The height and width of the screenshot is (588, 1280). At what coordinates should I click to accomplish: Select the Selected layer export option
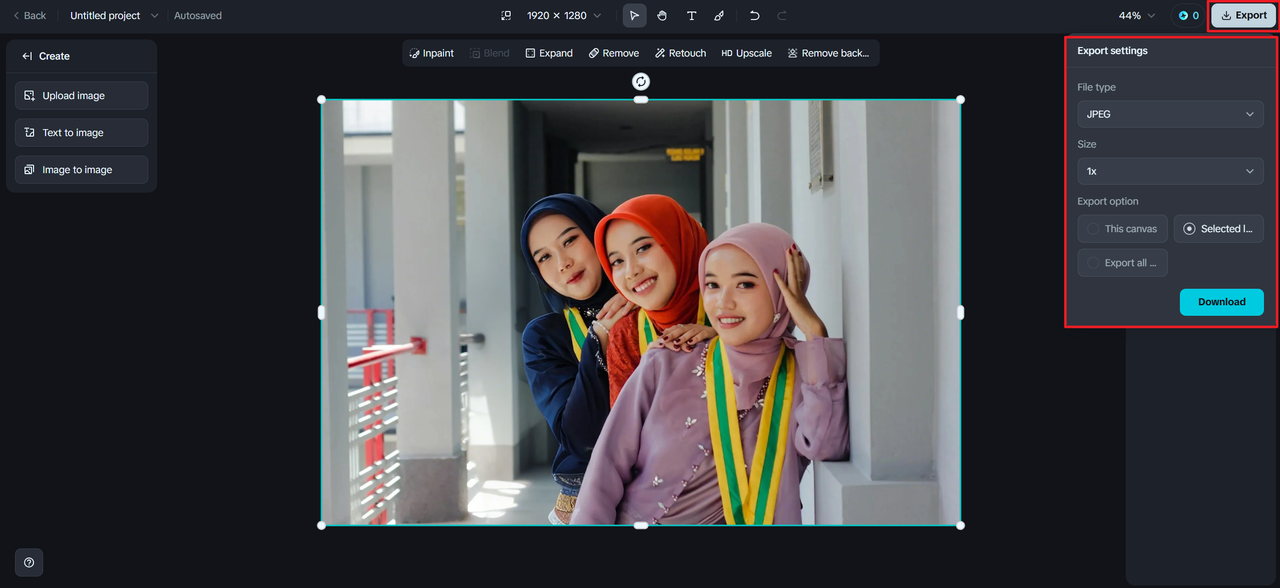coord(1218,229)
